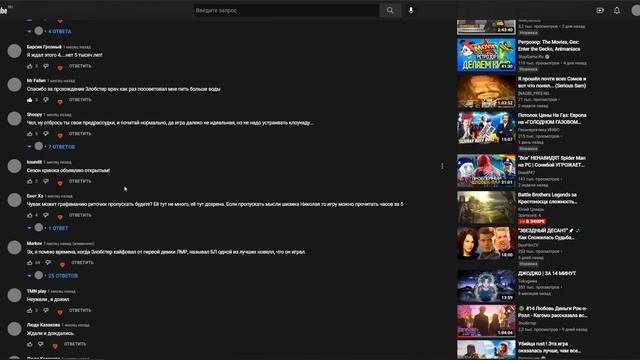Reply to the Markov comment
Image resolution: width=640 pixels, height=360 pixels.
(x=82, y=262)
